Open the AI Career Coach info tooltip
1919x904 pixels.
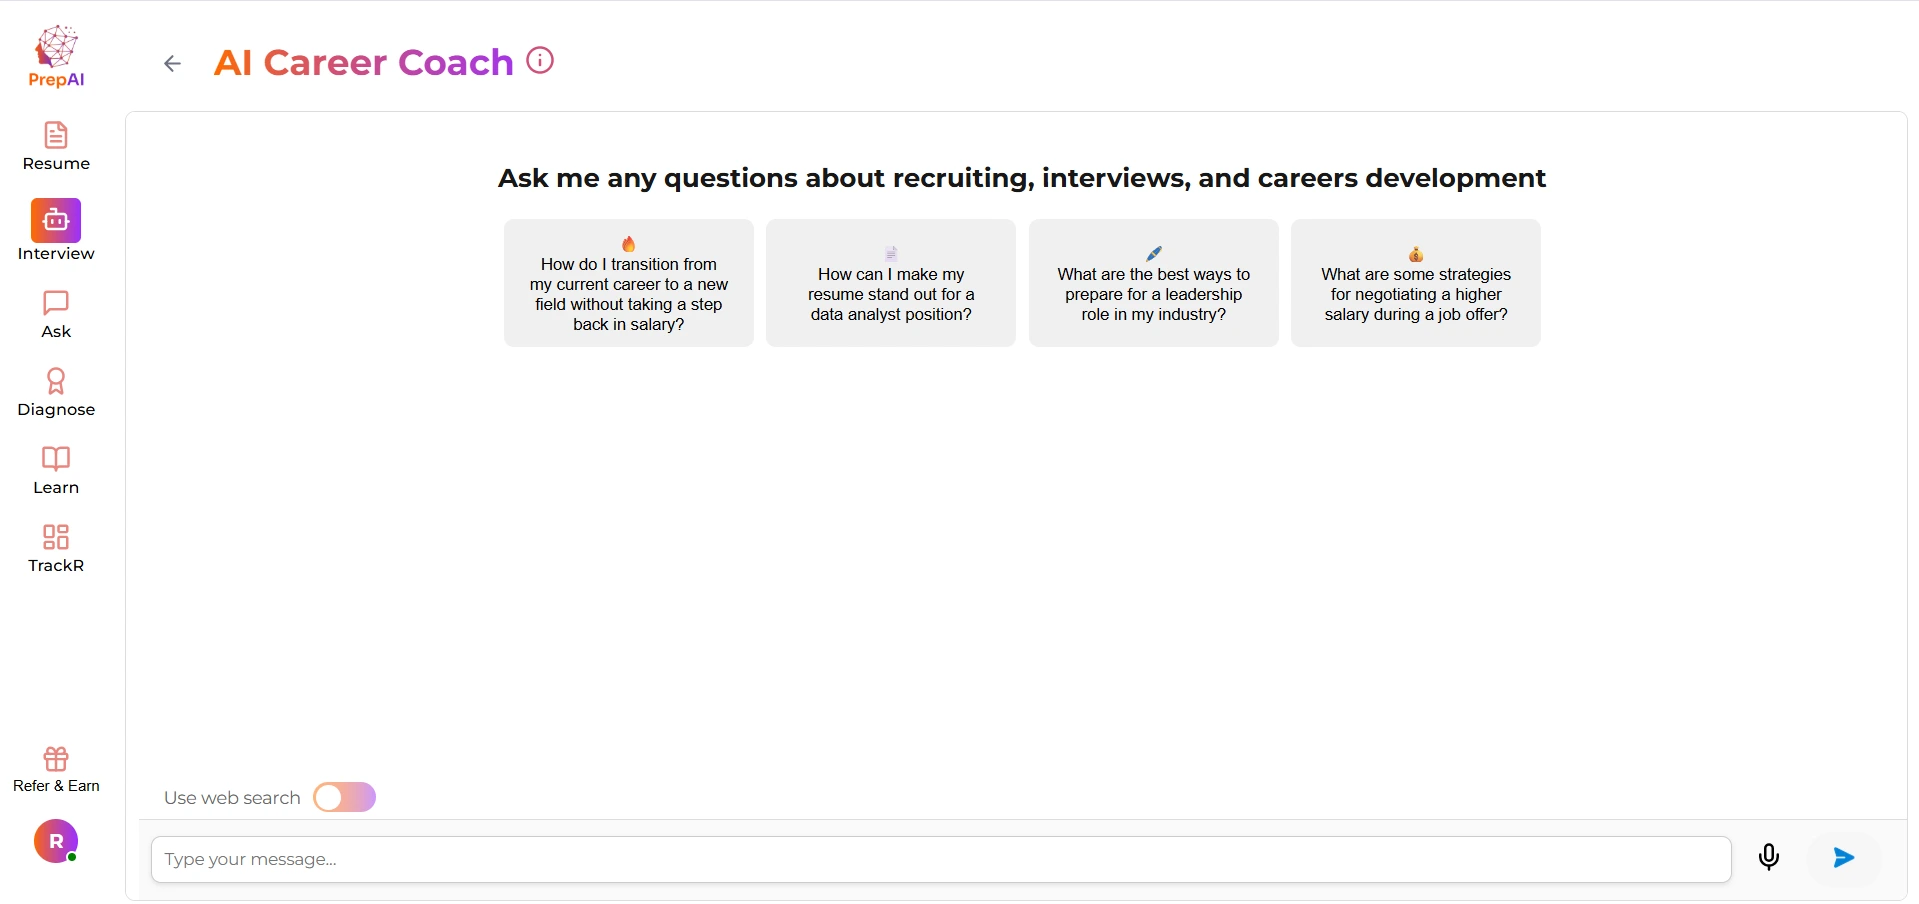(540, 60)
